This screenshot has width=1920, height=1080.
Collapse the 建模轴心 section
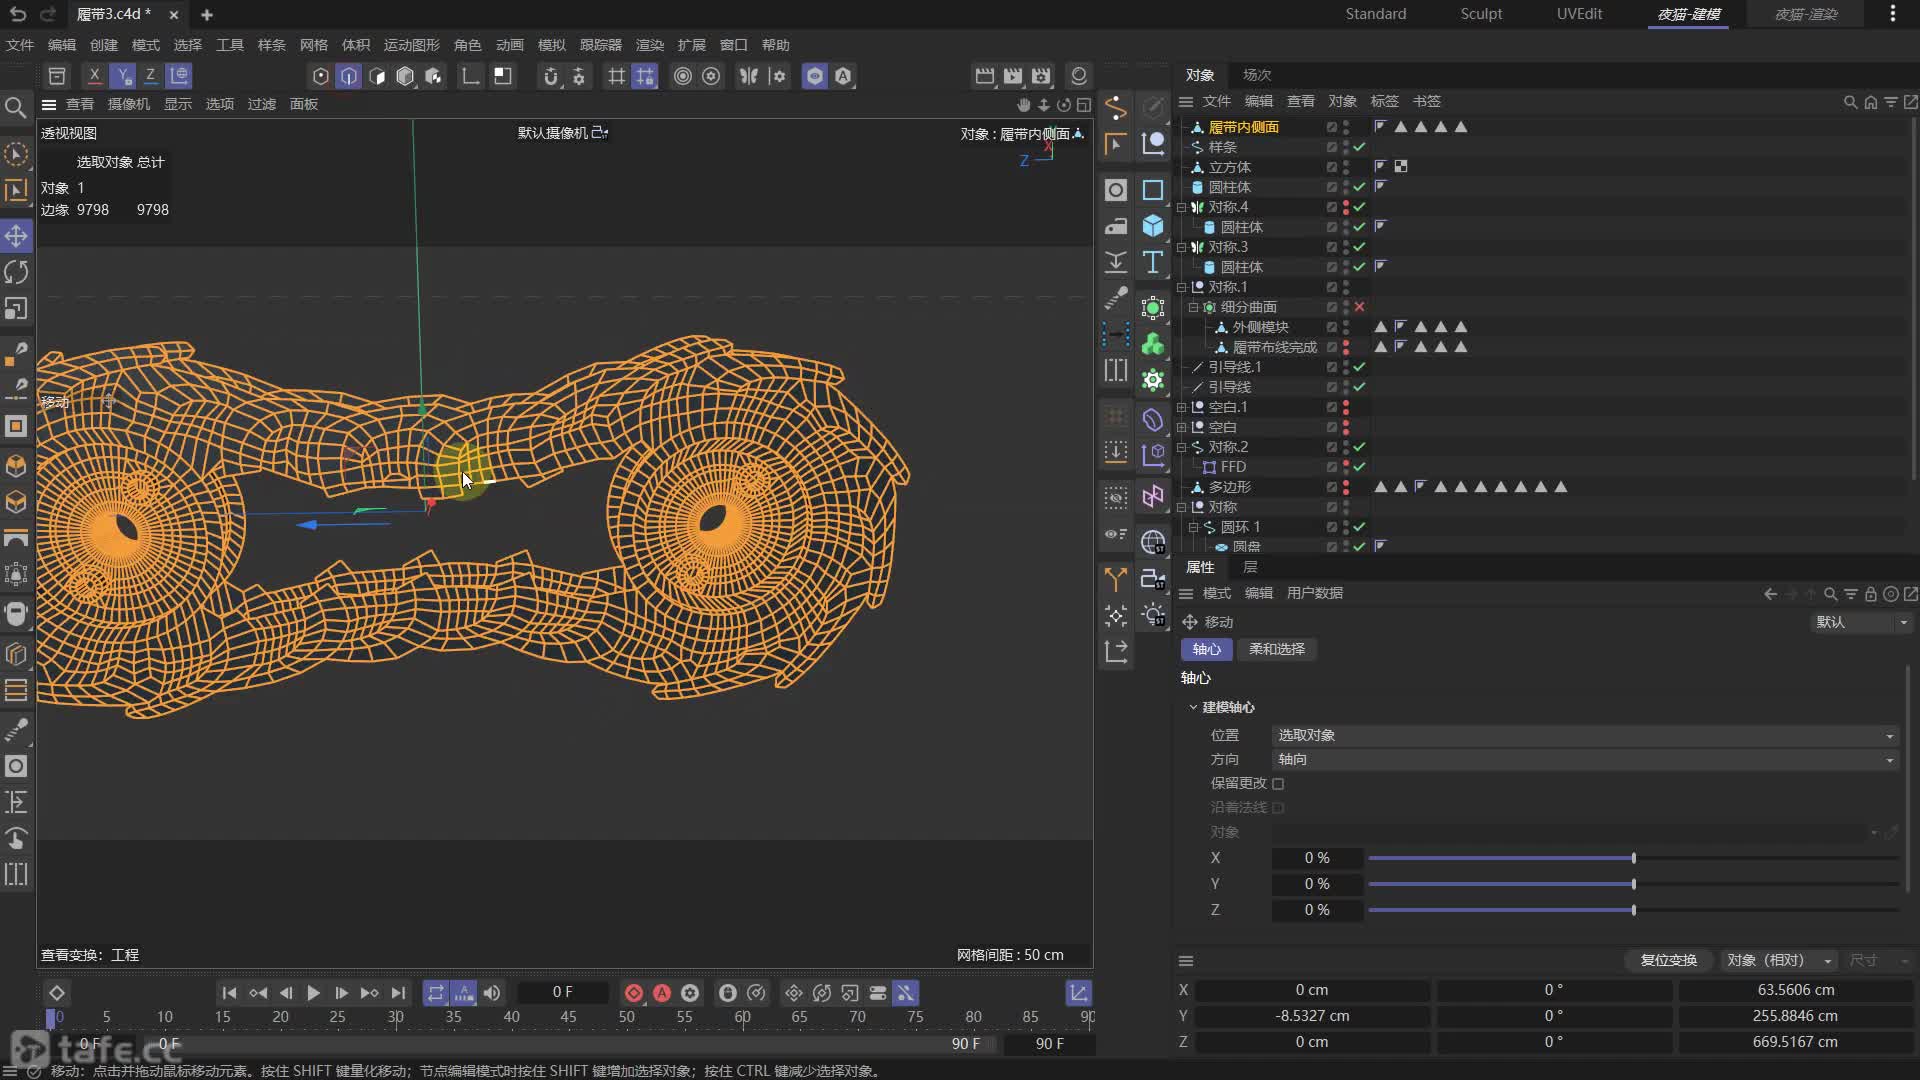pos(1193,707)
